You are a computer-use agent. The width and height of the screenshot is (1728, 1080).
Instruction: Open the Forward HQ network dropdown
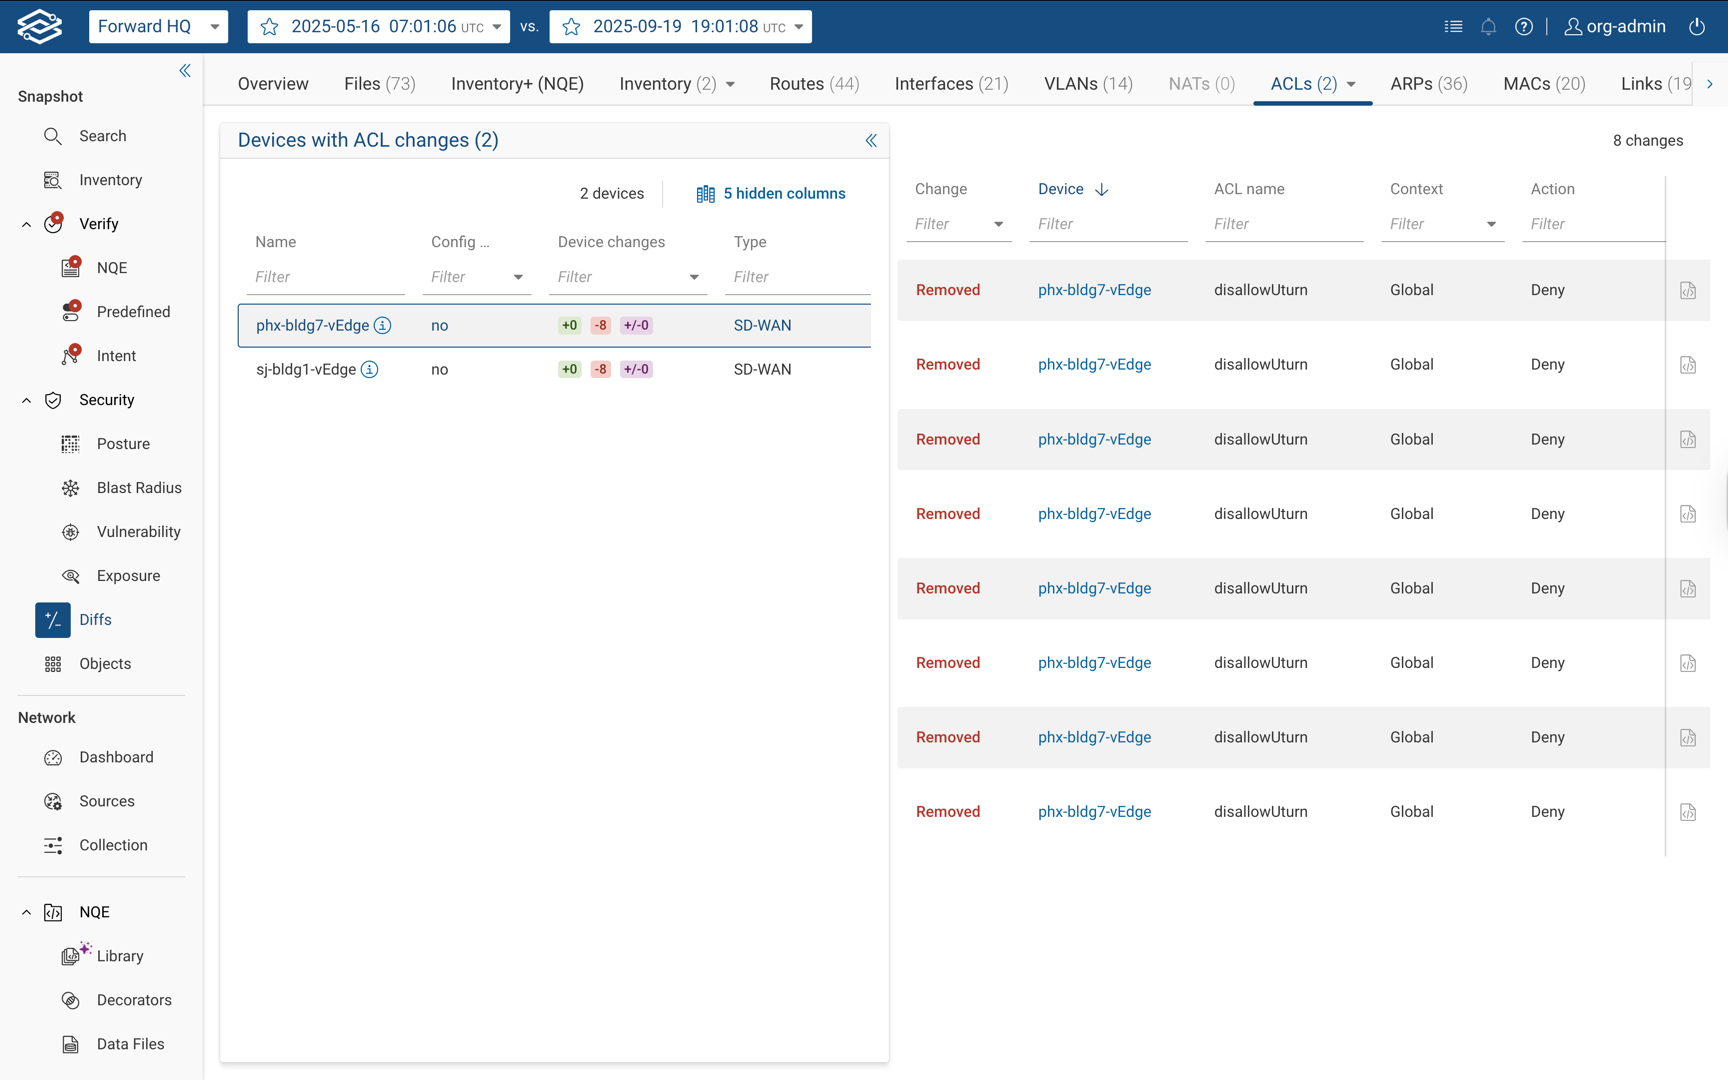point(158,27)
